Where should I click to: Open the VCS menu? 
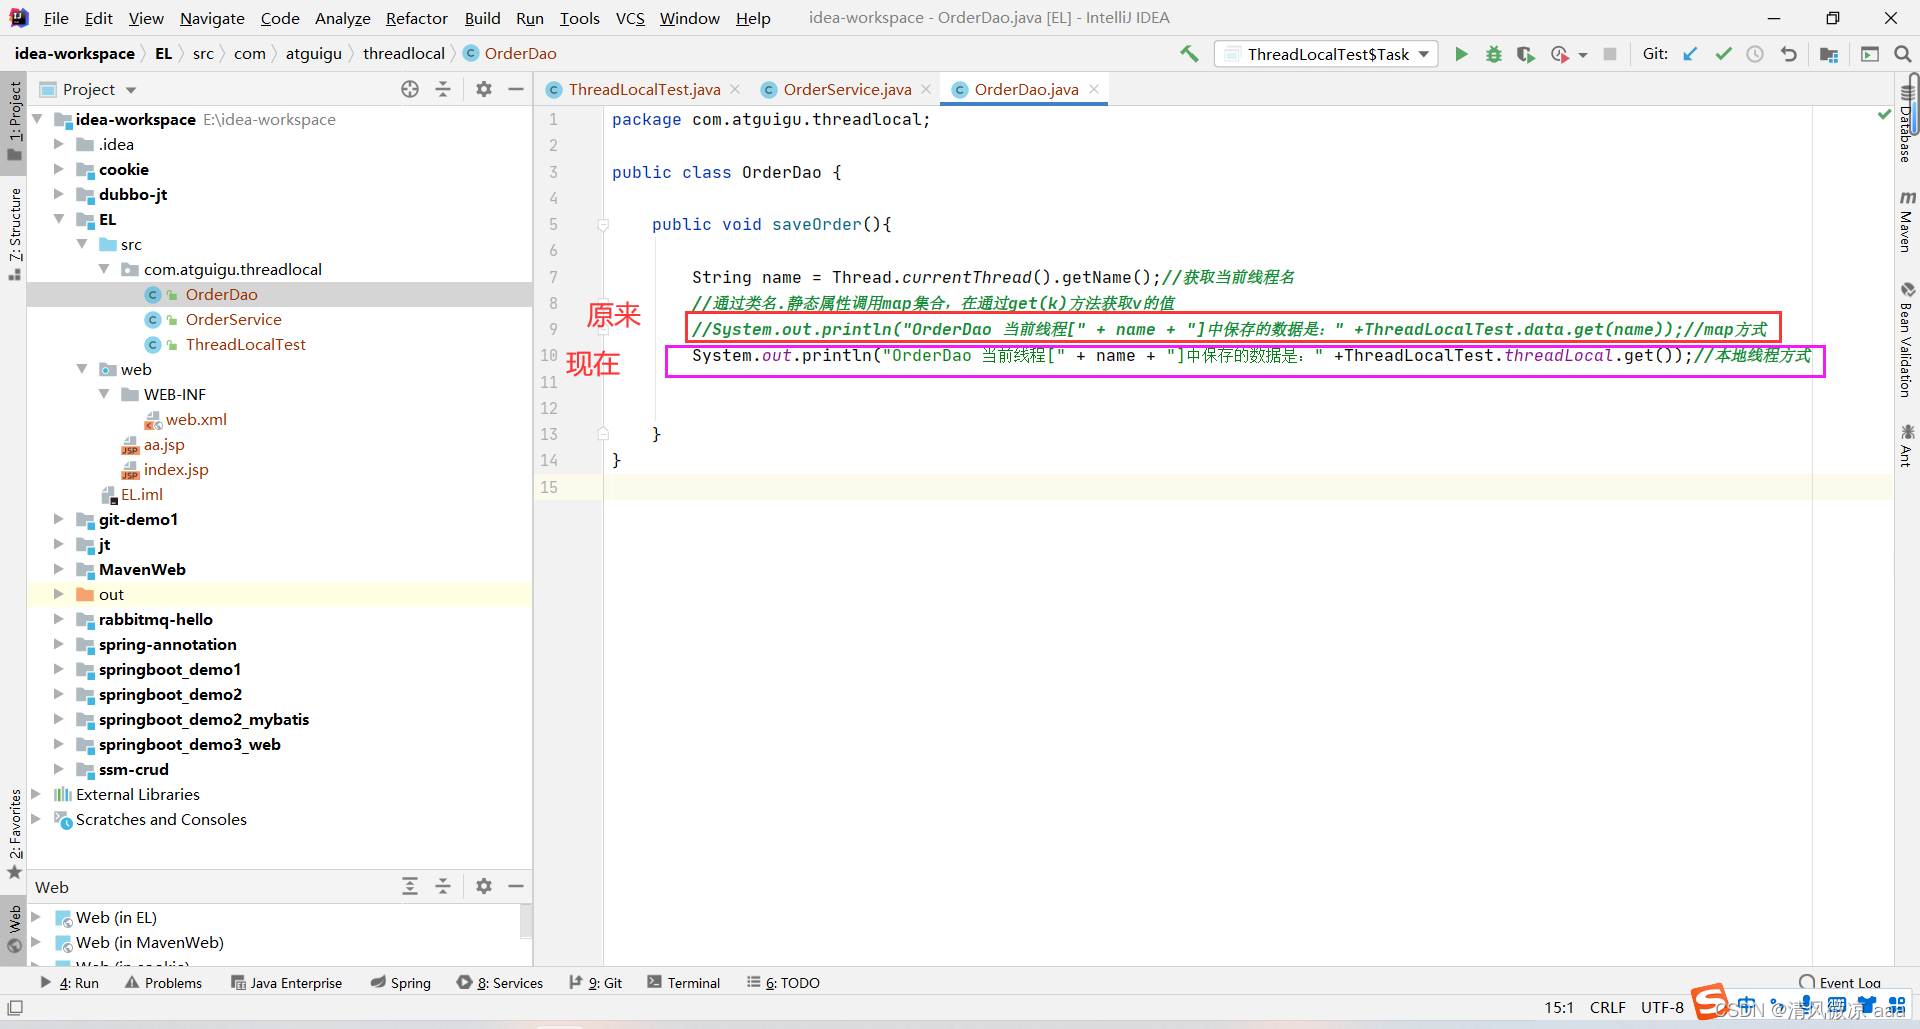tap(630, 18)
